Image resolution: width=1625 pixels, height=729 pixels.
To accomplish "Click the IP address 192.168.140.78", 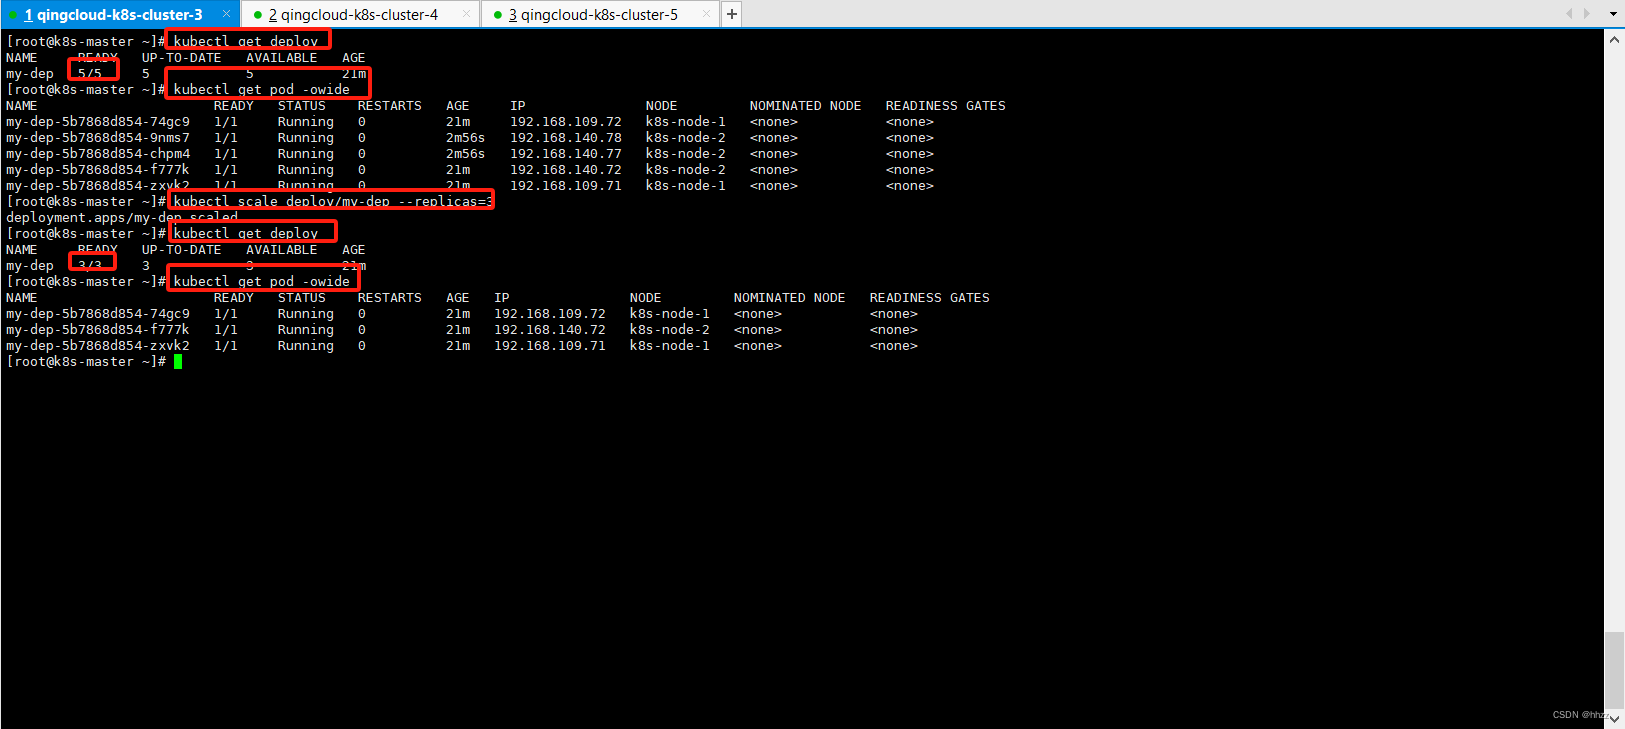I will (x=566, y=138).
